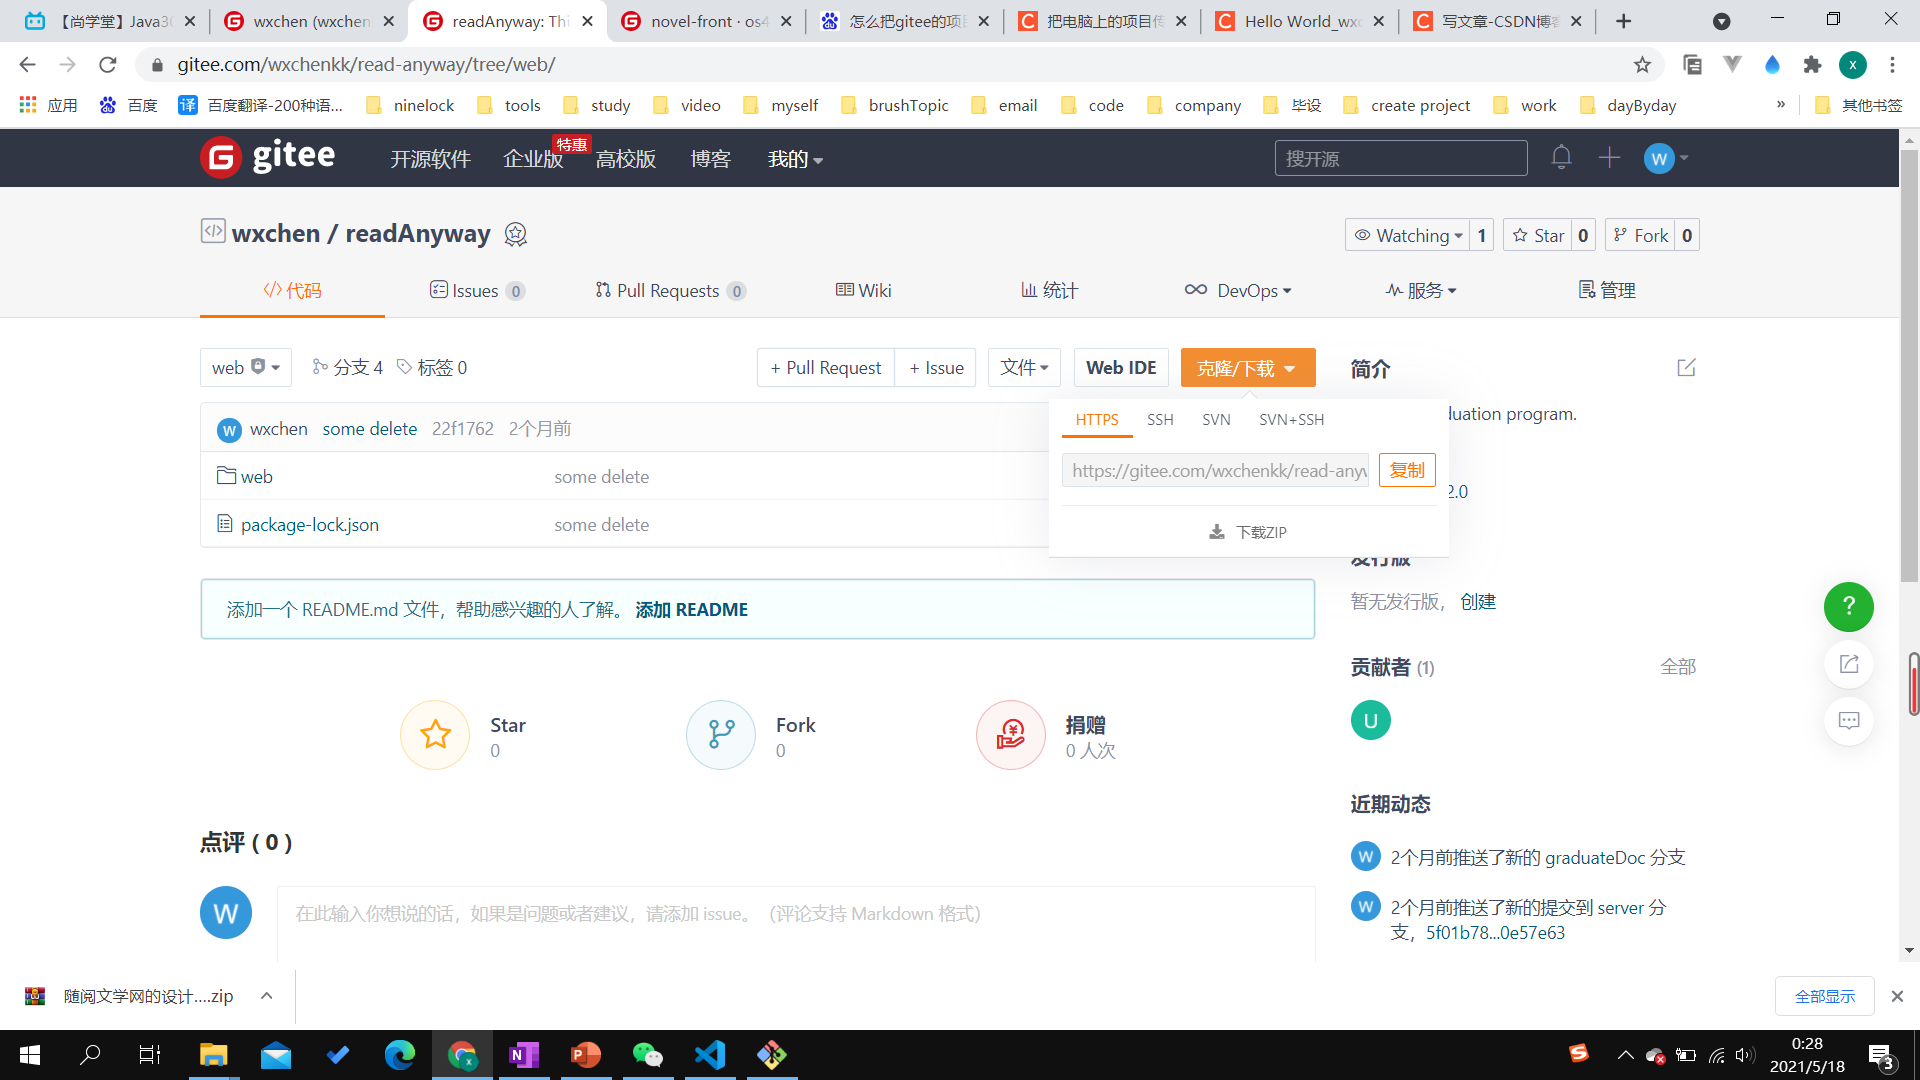
Task: Open the 管理 tab
Action: (1607, 290)
